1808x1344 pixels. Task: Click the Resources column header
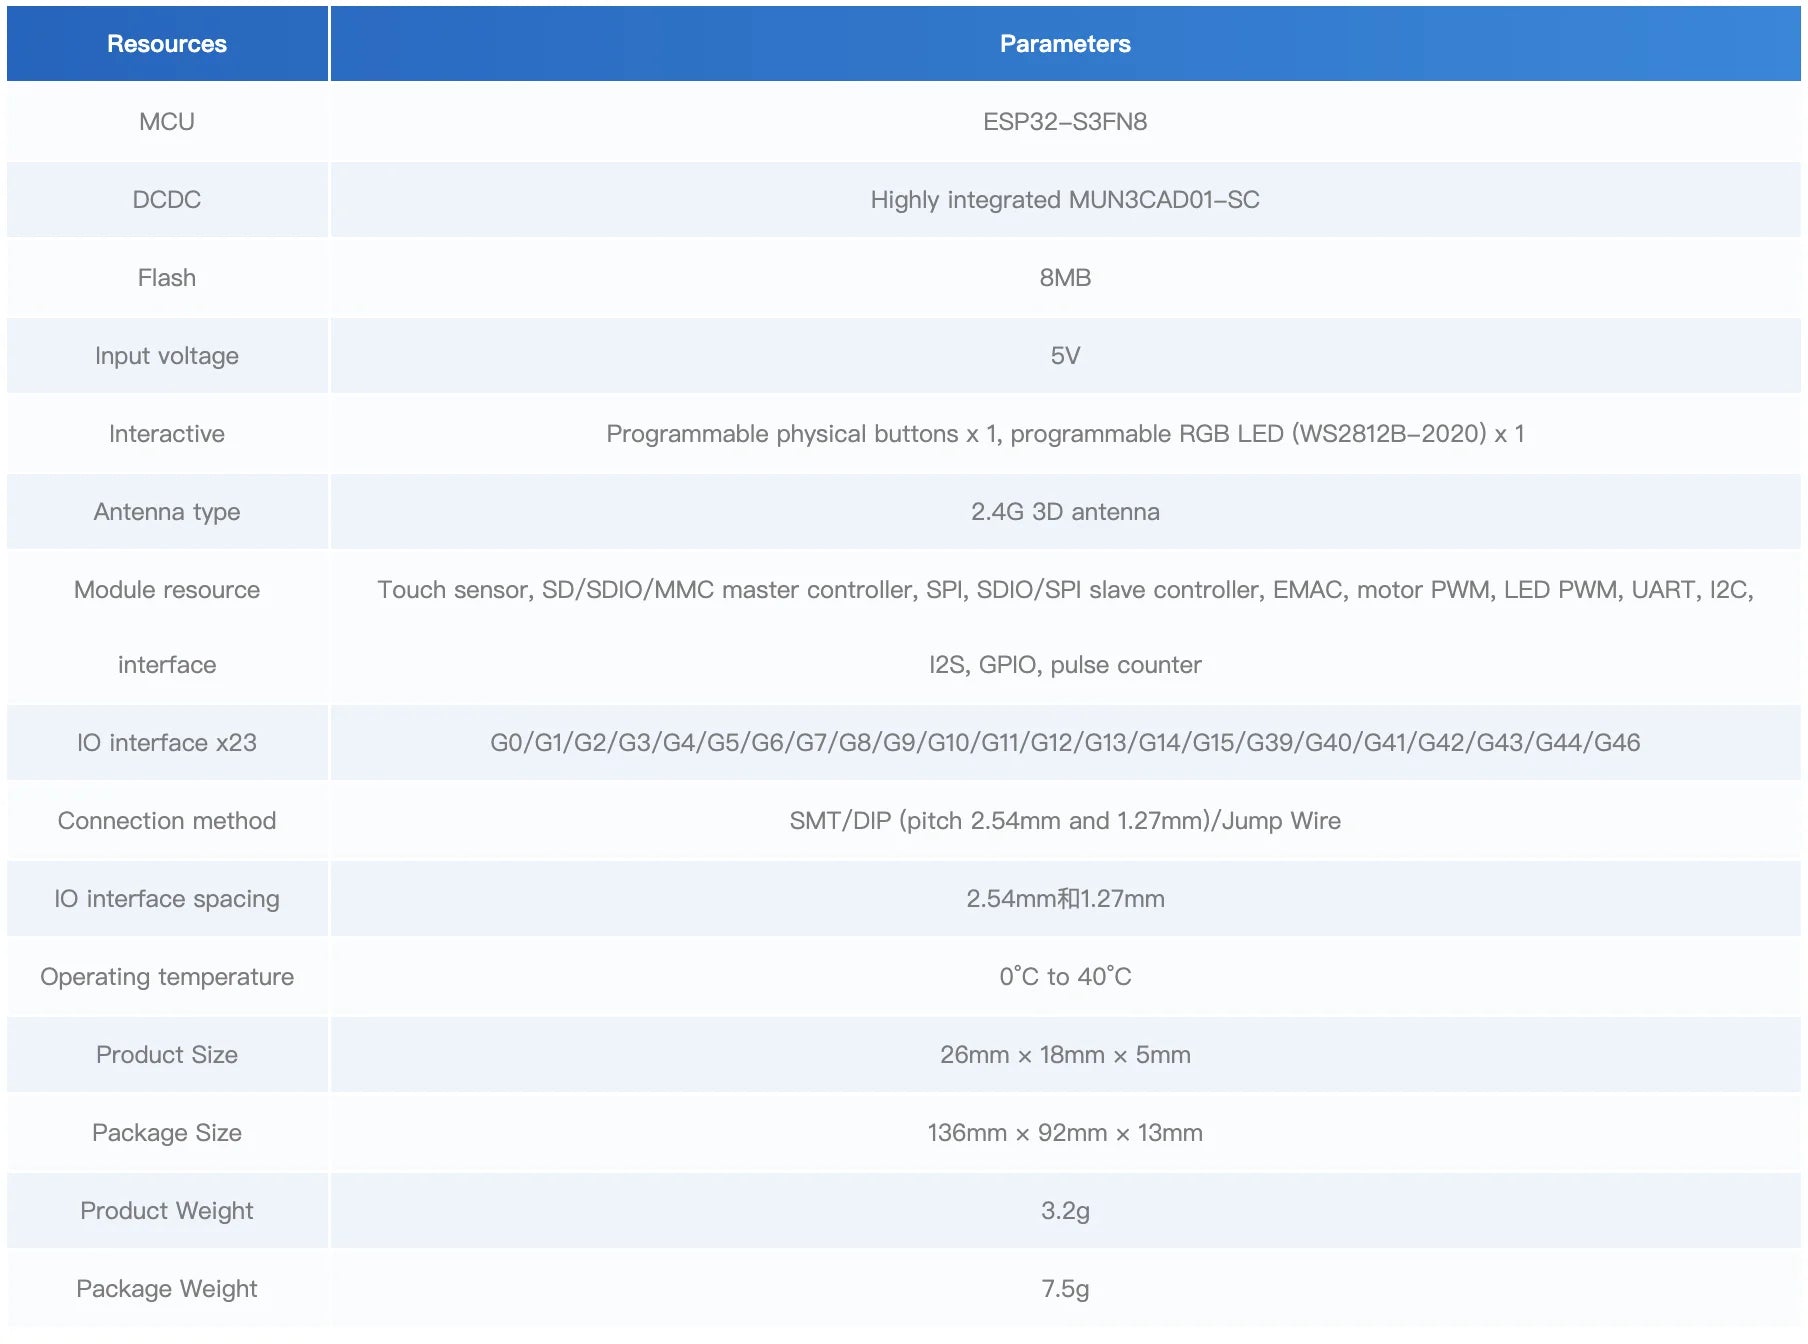tap(167, 44)
